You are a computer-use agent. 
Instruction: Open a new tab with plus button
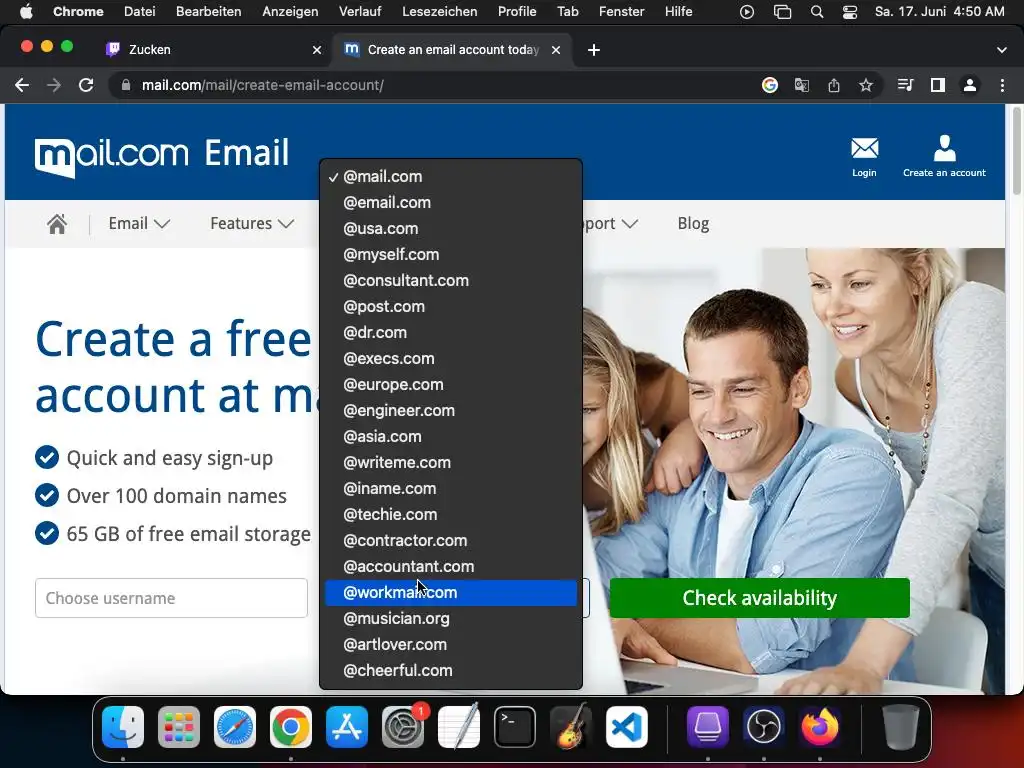[x=594, y=50]
